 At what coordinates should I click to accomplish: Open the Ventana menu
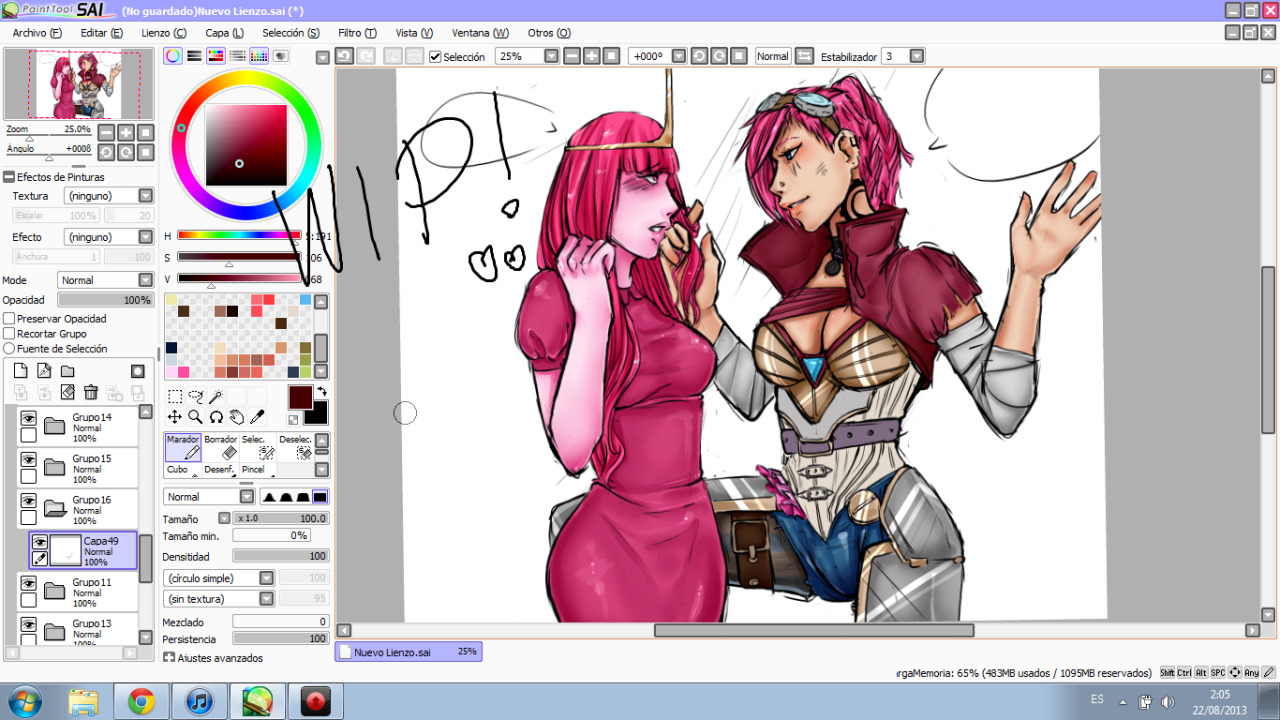[480, 33]
